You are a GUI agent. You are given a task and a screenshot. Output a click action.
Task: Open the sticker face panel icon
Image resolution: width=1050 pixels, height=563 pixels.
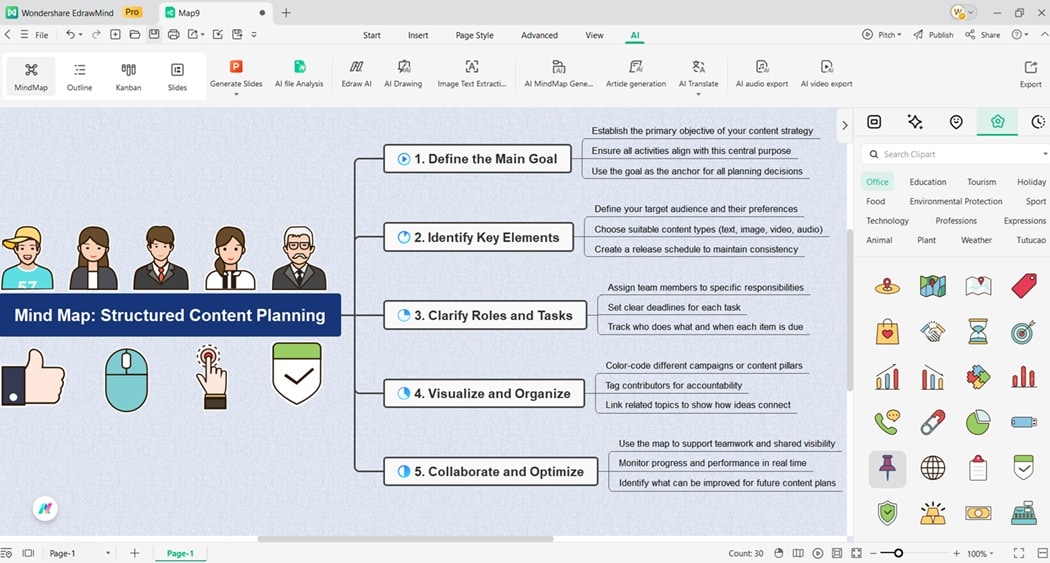pos(956,121)
